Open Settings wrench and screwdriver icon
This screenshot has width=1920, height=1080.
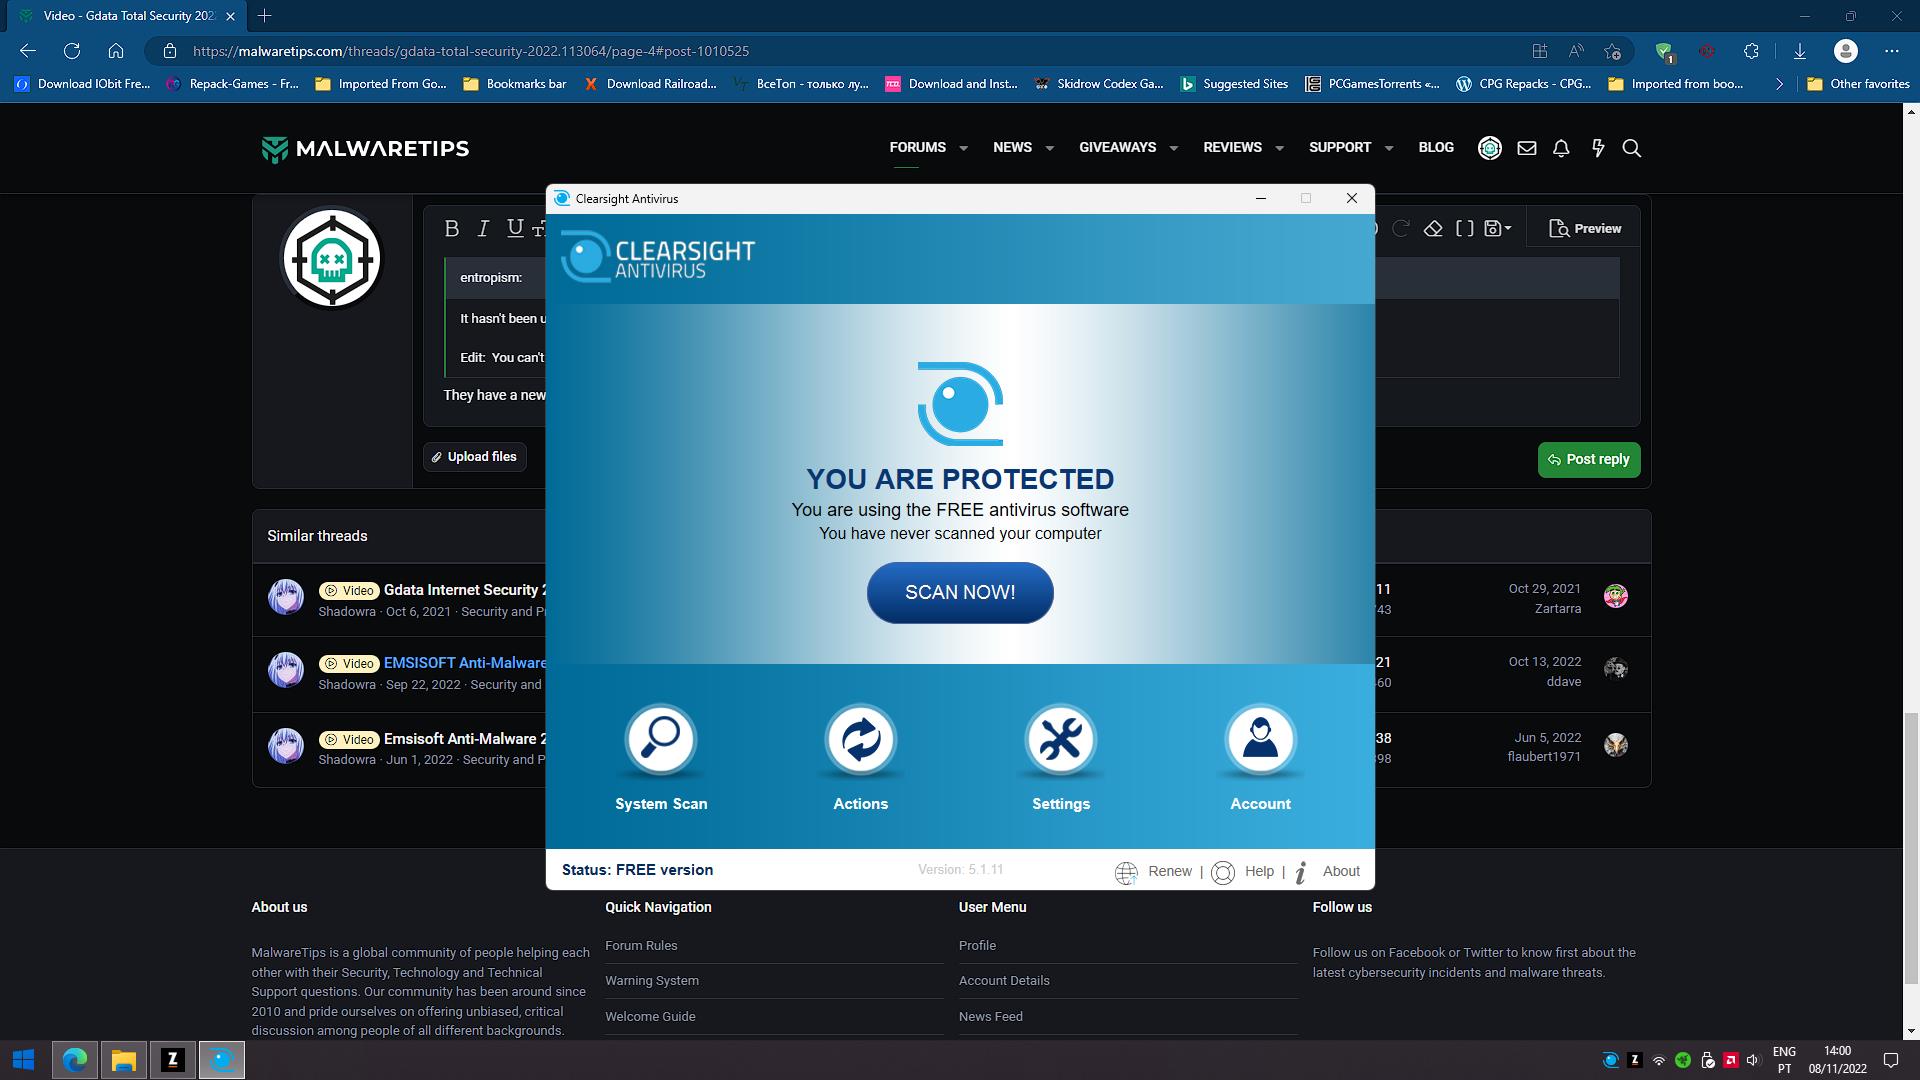(1060, 740)
